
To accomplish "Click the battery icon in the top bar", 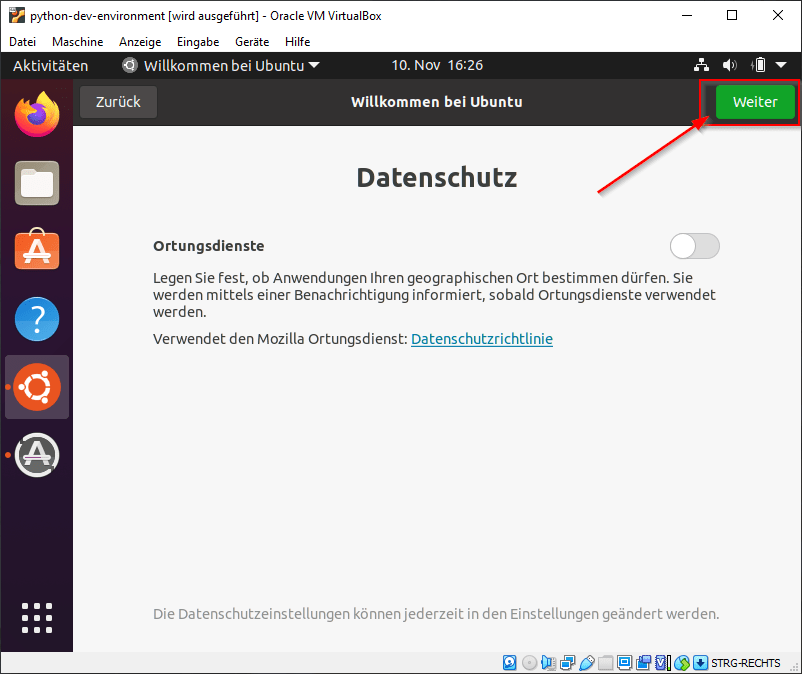I will [757, 64].
